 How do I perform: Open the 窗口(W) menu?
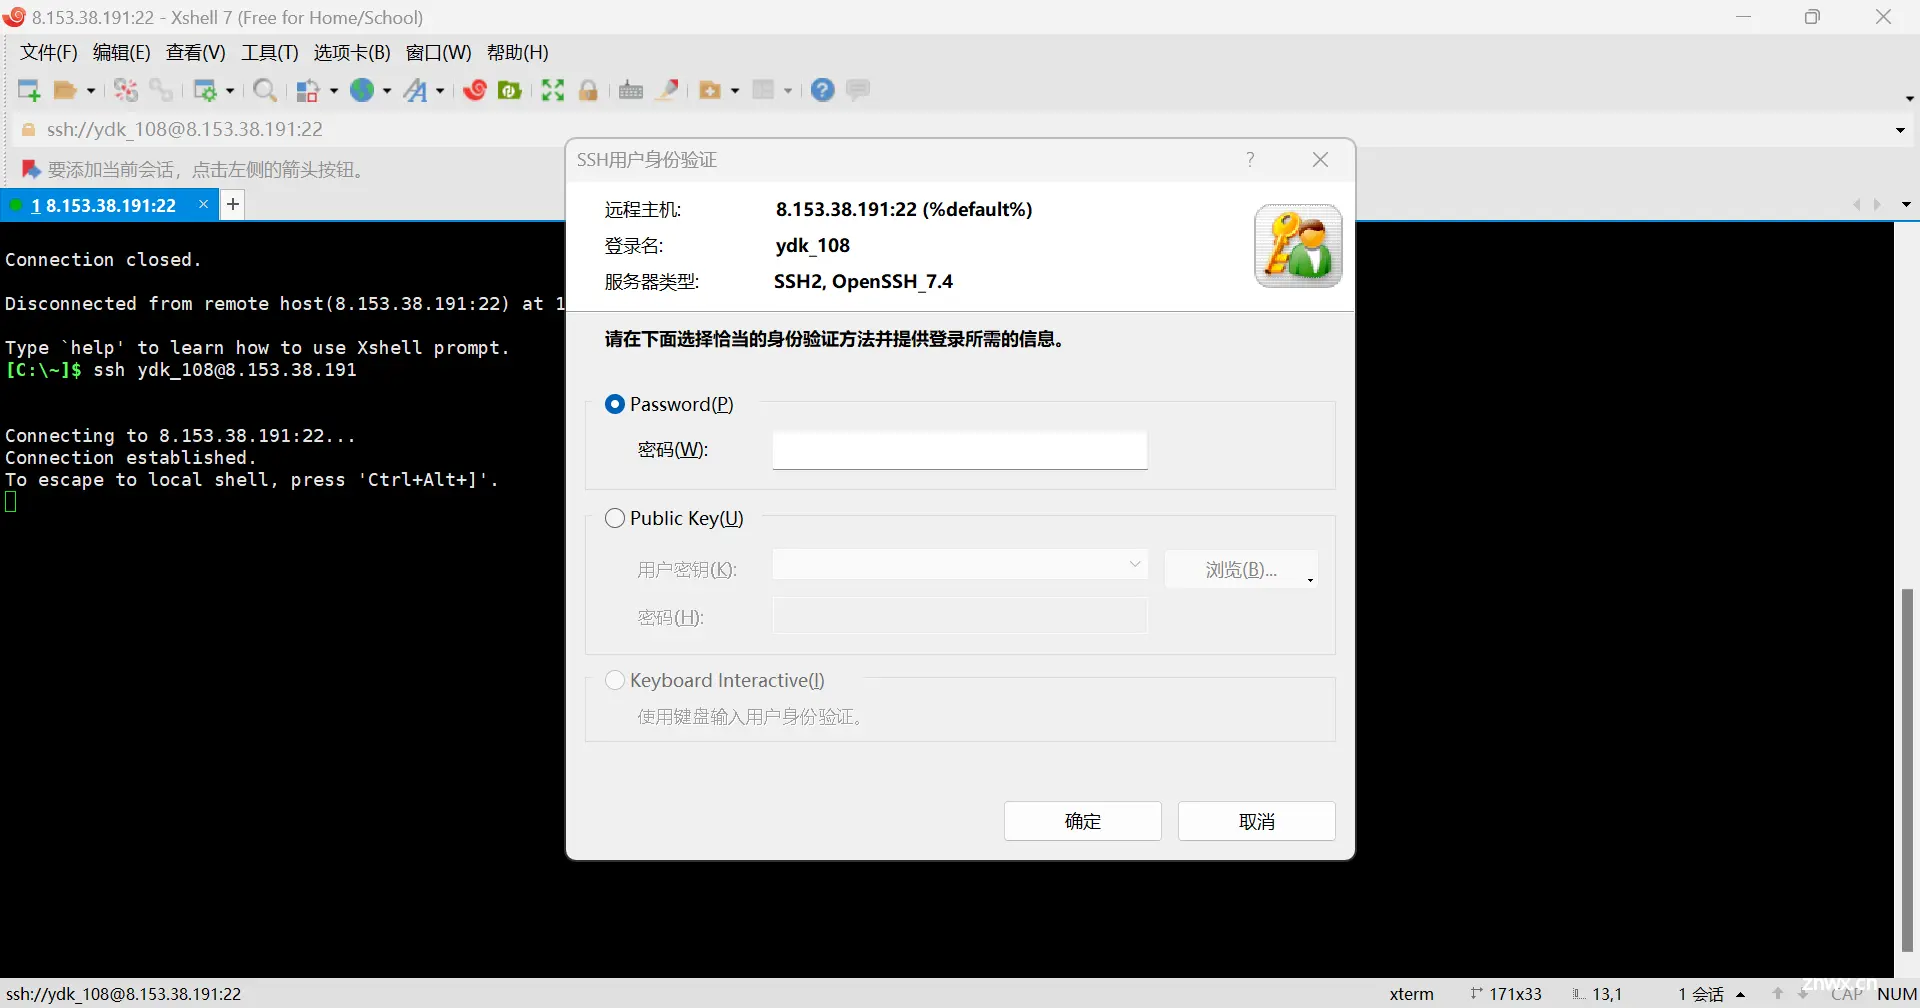coord(439,53)
